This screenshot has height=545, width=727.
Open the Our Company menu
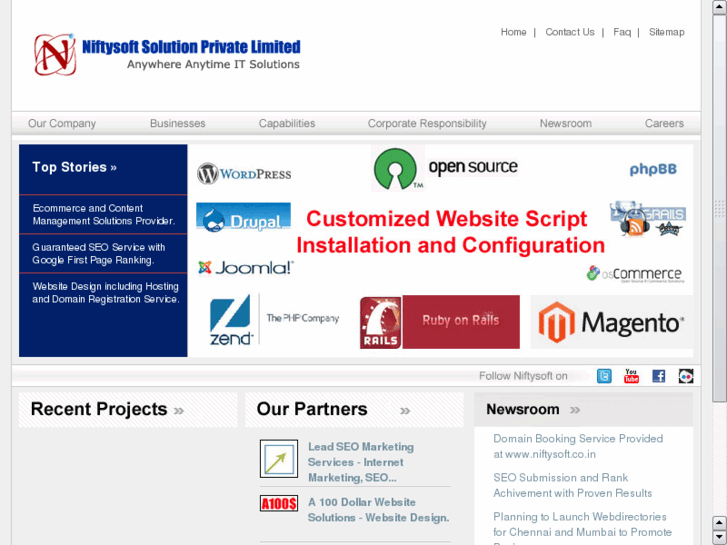[62, 123]
